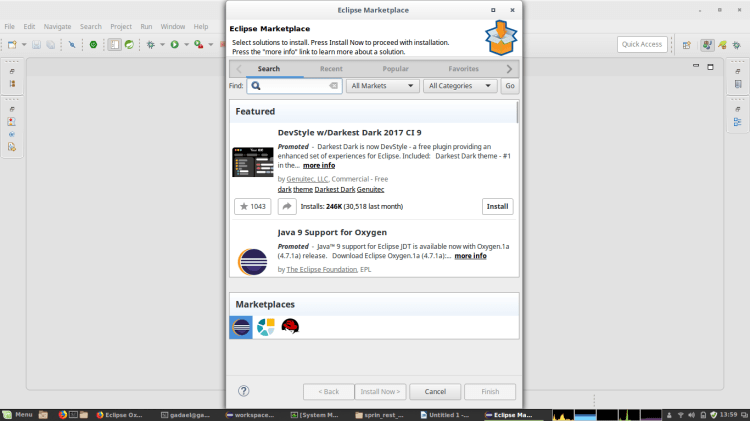Click the Darkest Dark tag link
This screenshot has width=750, height=421.
335,189
